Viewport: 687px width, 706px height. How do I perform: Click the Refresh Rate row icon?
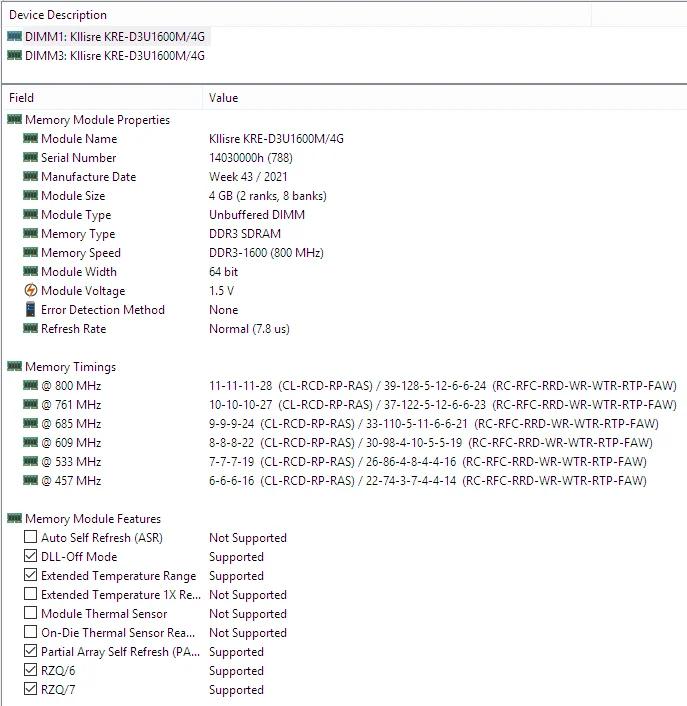tap(30, 328)
